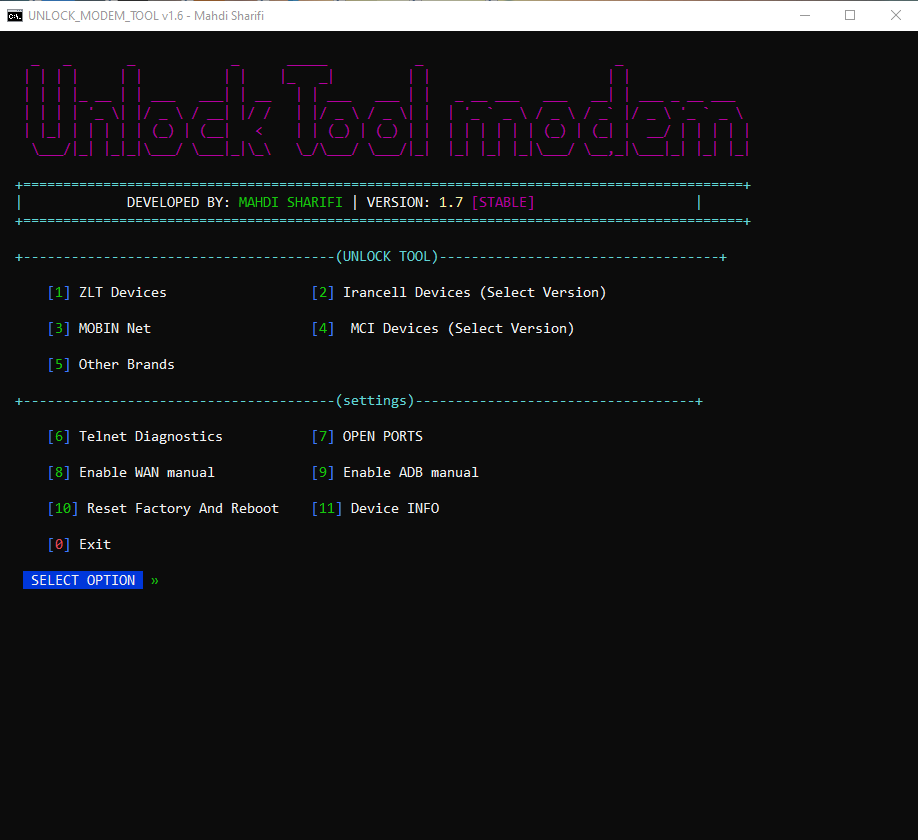This screenshot has width=918, height=840.
Task: Select Reset Factory And Reboot option
Action: [164, 508]
